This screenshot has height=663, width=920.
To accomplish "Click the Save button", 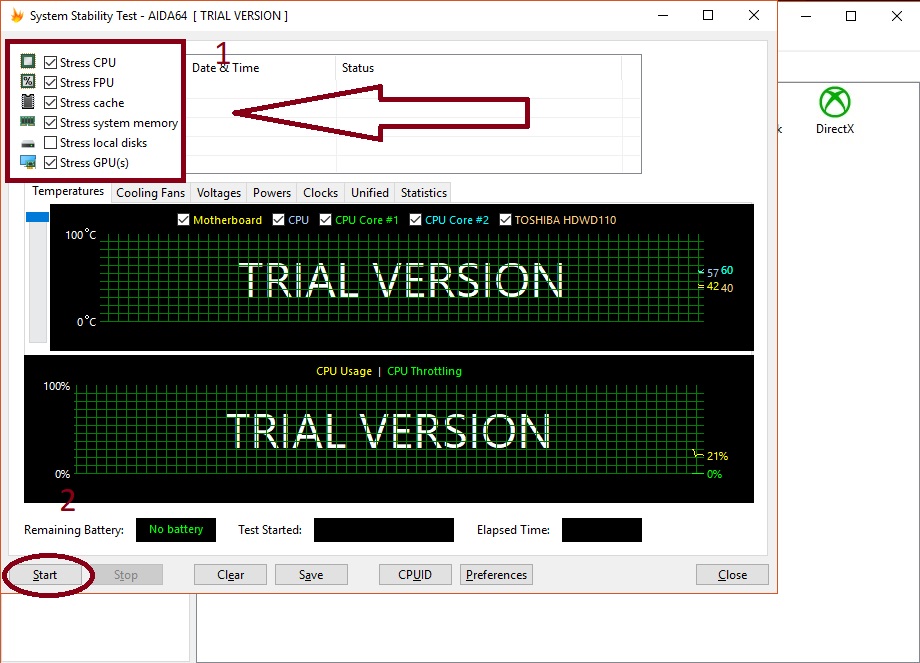I will click(x=311, y=575).
